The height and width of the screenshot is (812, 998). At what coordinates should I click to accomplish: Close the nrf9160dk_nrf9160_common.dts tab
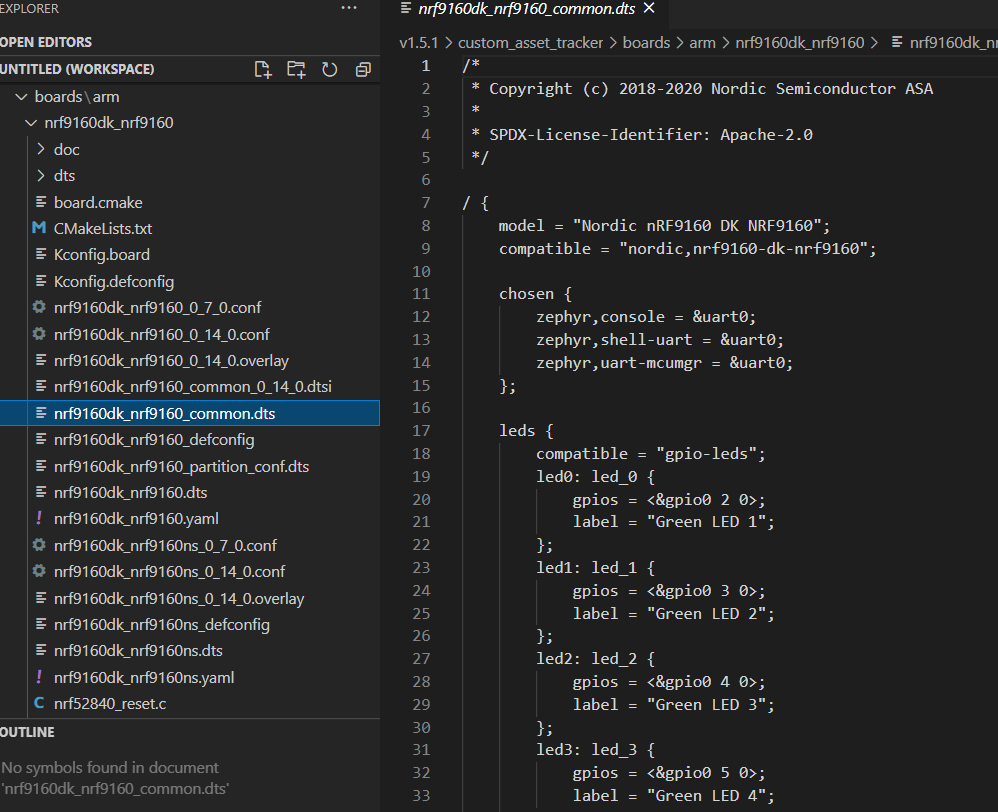(x=648, y=9)
